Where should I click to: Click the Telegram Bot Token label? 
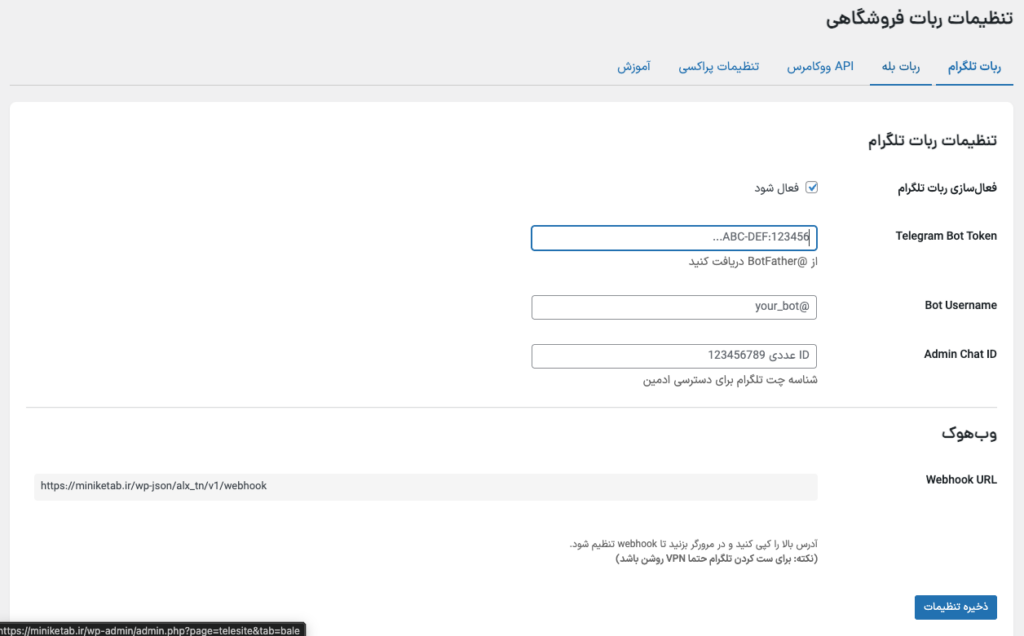tap(946, 236)
